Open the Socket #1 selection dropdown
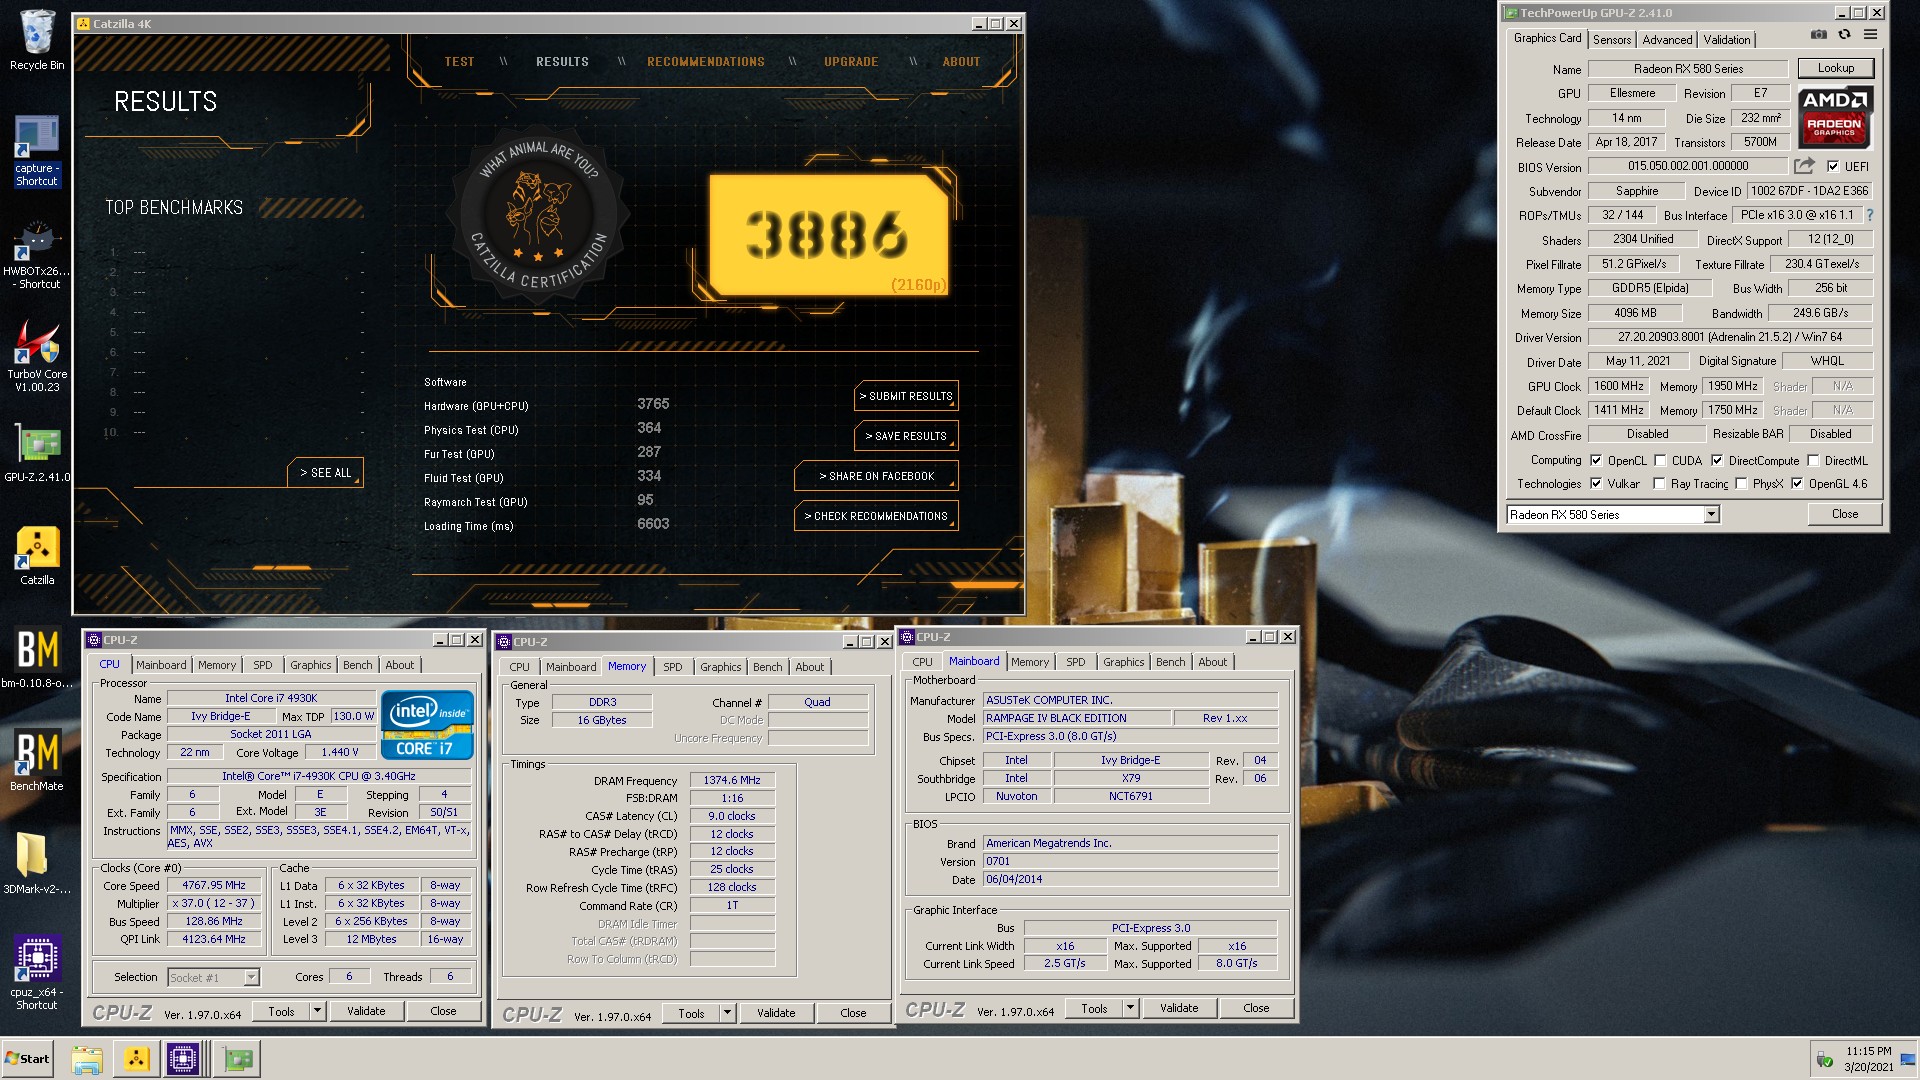 (251, 977)
